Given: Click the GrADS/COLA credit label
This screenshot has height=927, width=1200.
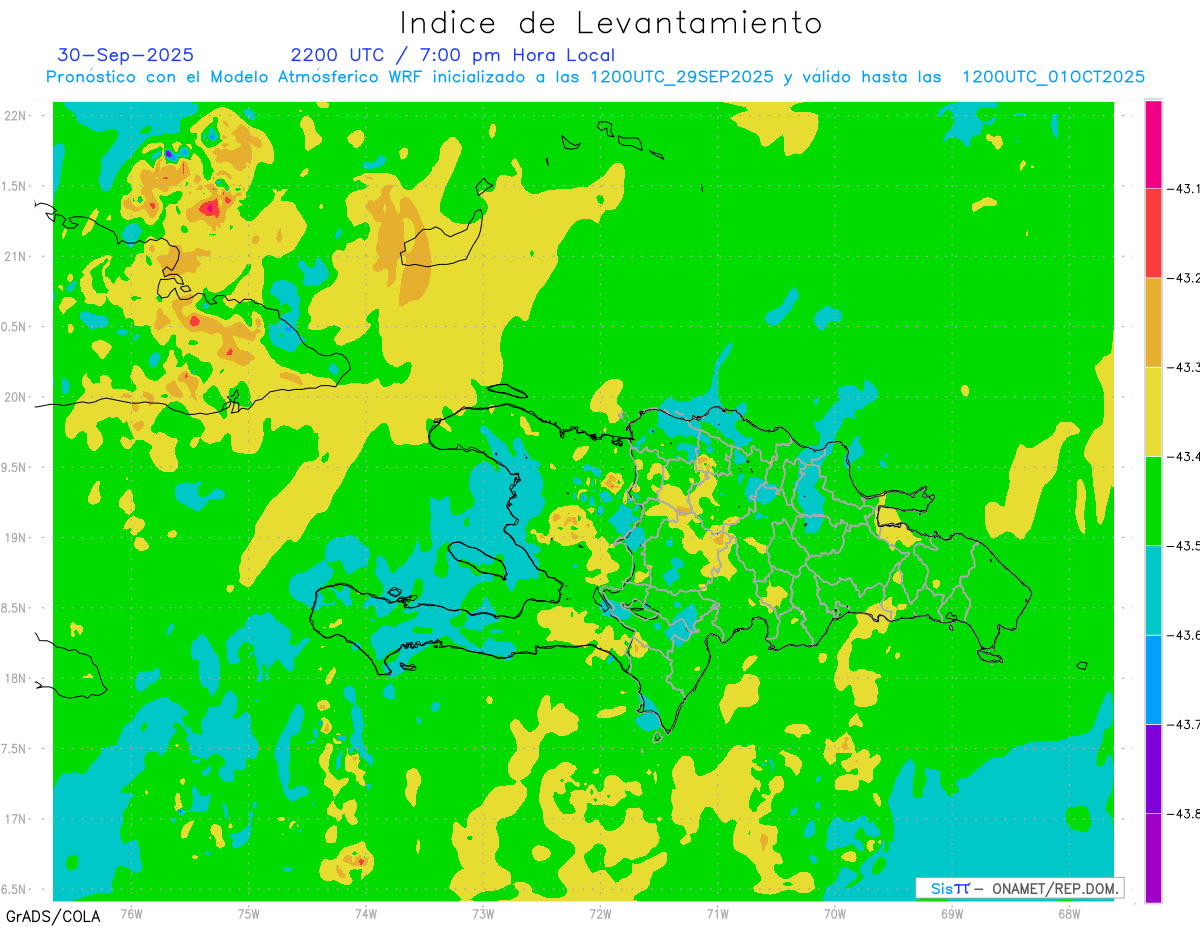Looking at the screenshot, I should (x=53, y=916).
